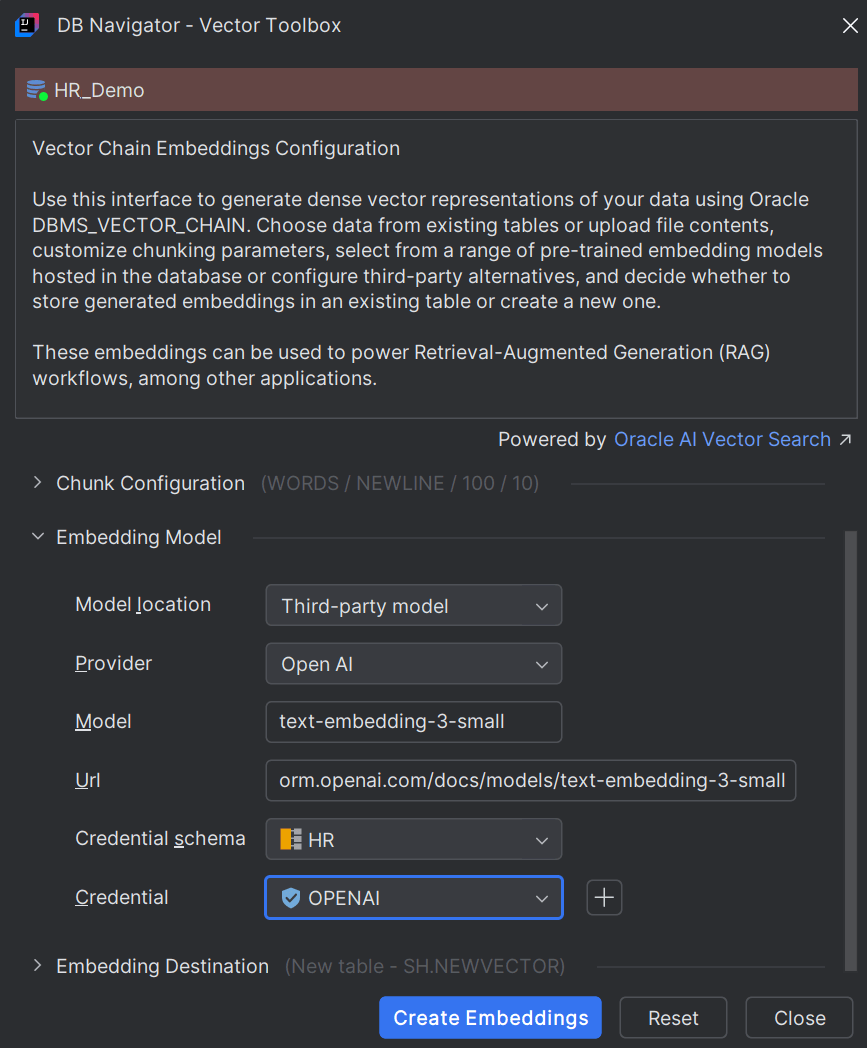Click the OPENAI credential shield icon
Screen dimensions: 867x1048
pos(291,898)
